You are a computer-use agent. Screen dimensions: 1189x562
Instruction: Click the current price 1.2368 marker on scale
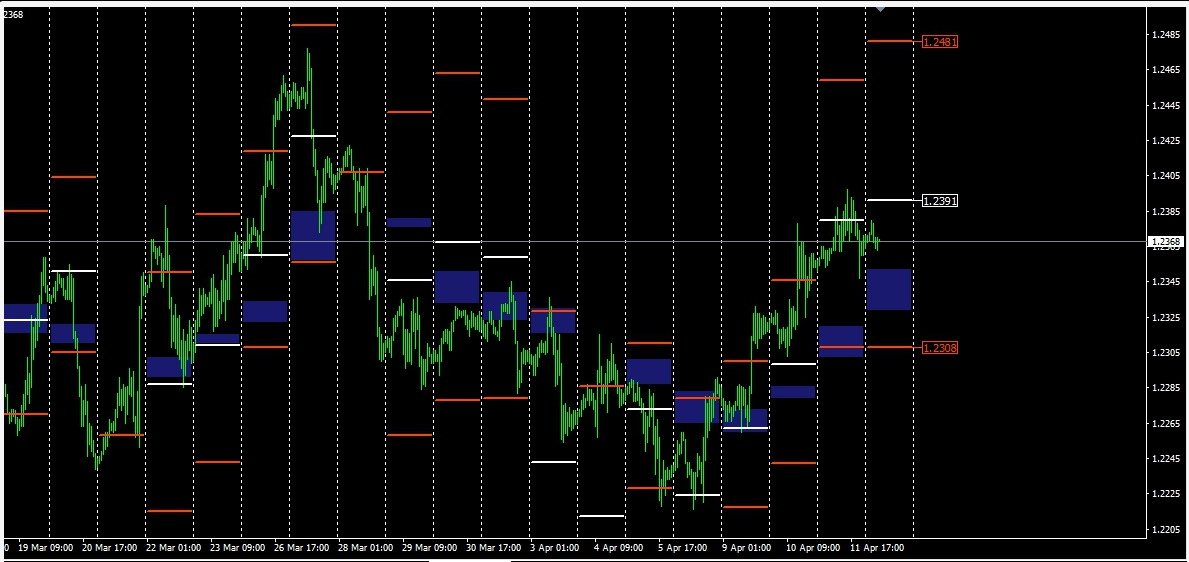click(1165, 242)
